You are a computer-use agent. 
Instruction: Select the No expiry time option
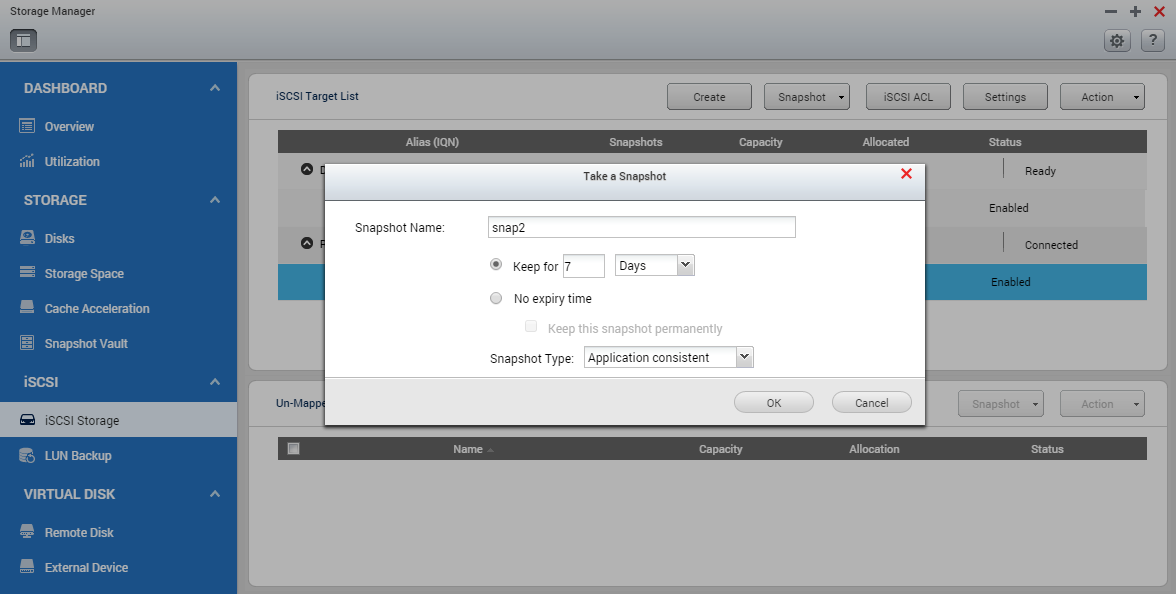496,298
